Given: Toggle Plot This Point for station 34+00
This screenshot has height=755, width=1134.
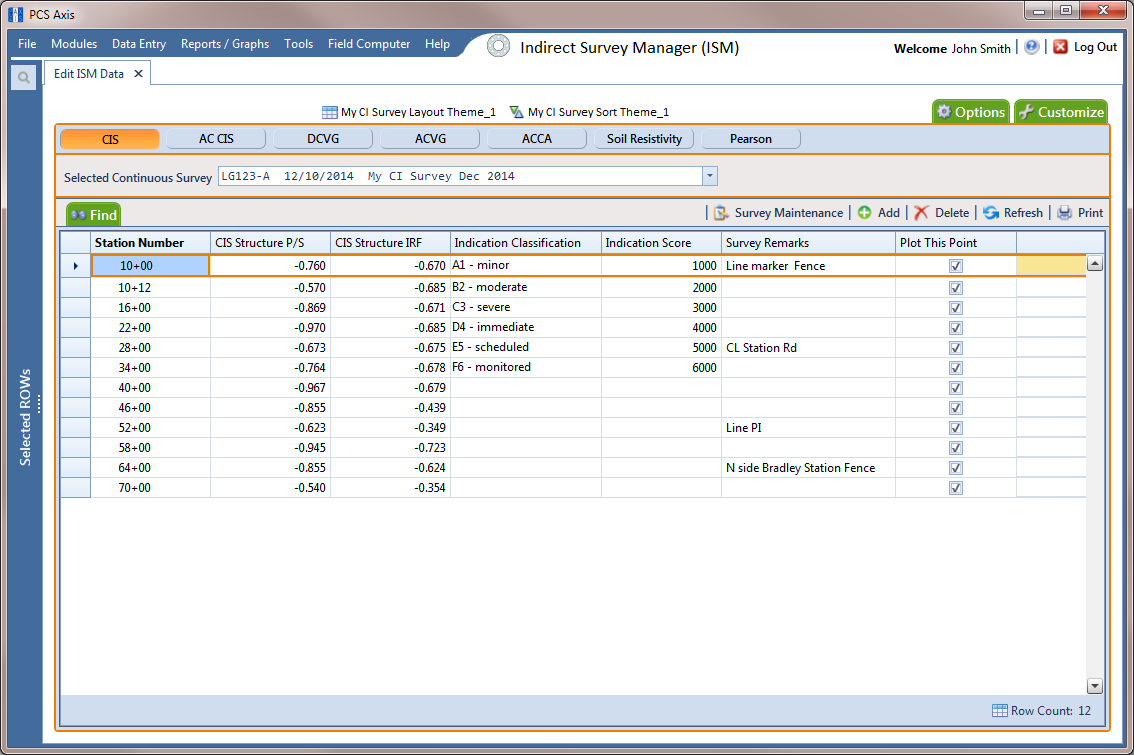Looking at the screenshot, I should tap(955, 368).
